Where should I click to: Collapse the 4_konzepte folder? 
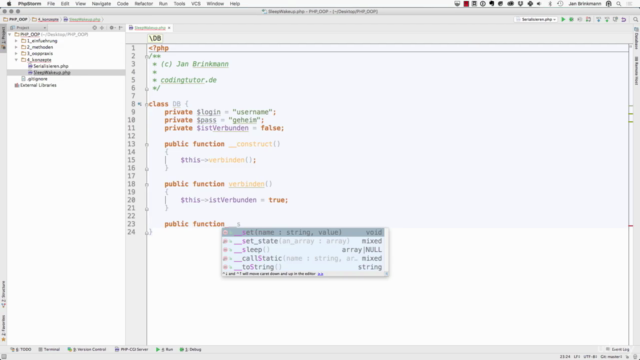coord(16,60)
